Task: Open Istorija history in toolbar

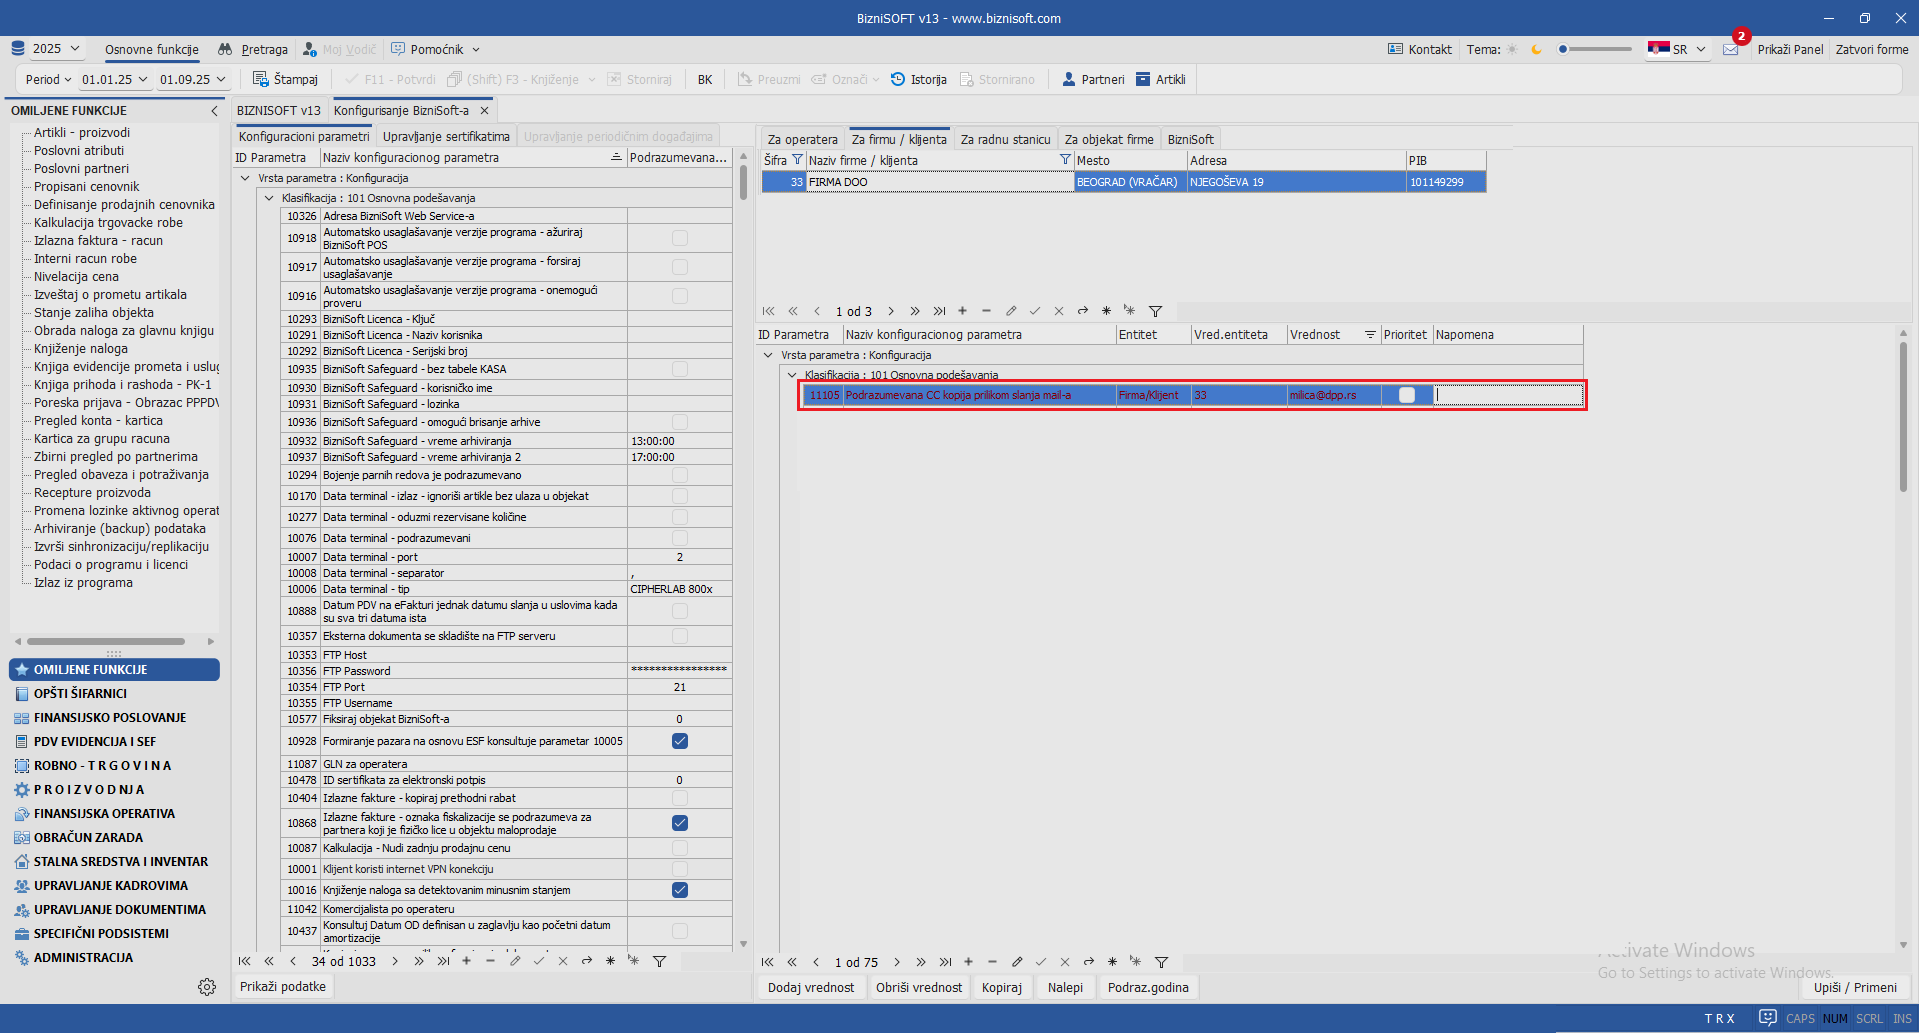Action: [898, 79]
